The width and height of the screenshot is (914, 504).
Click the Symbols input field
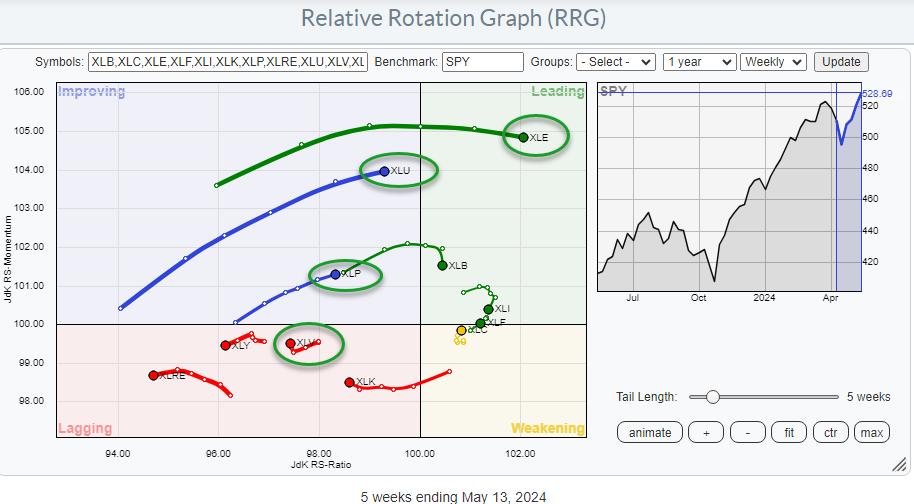tap(228, 62)
